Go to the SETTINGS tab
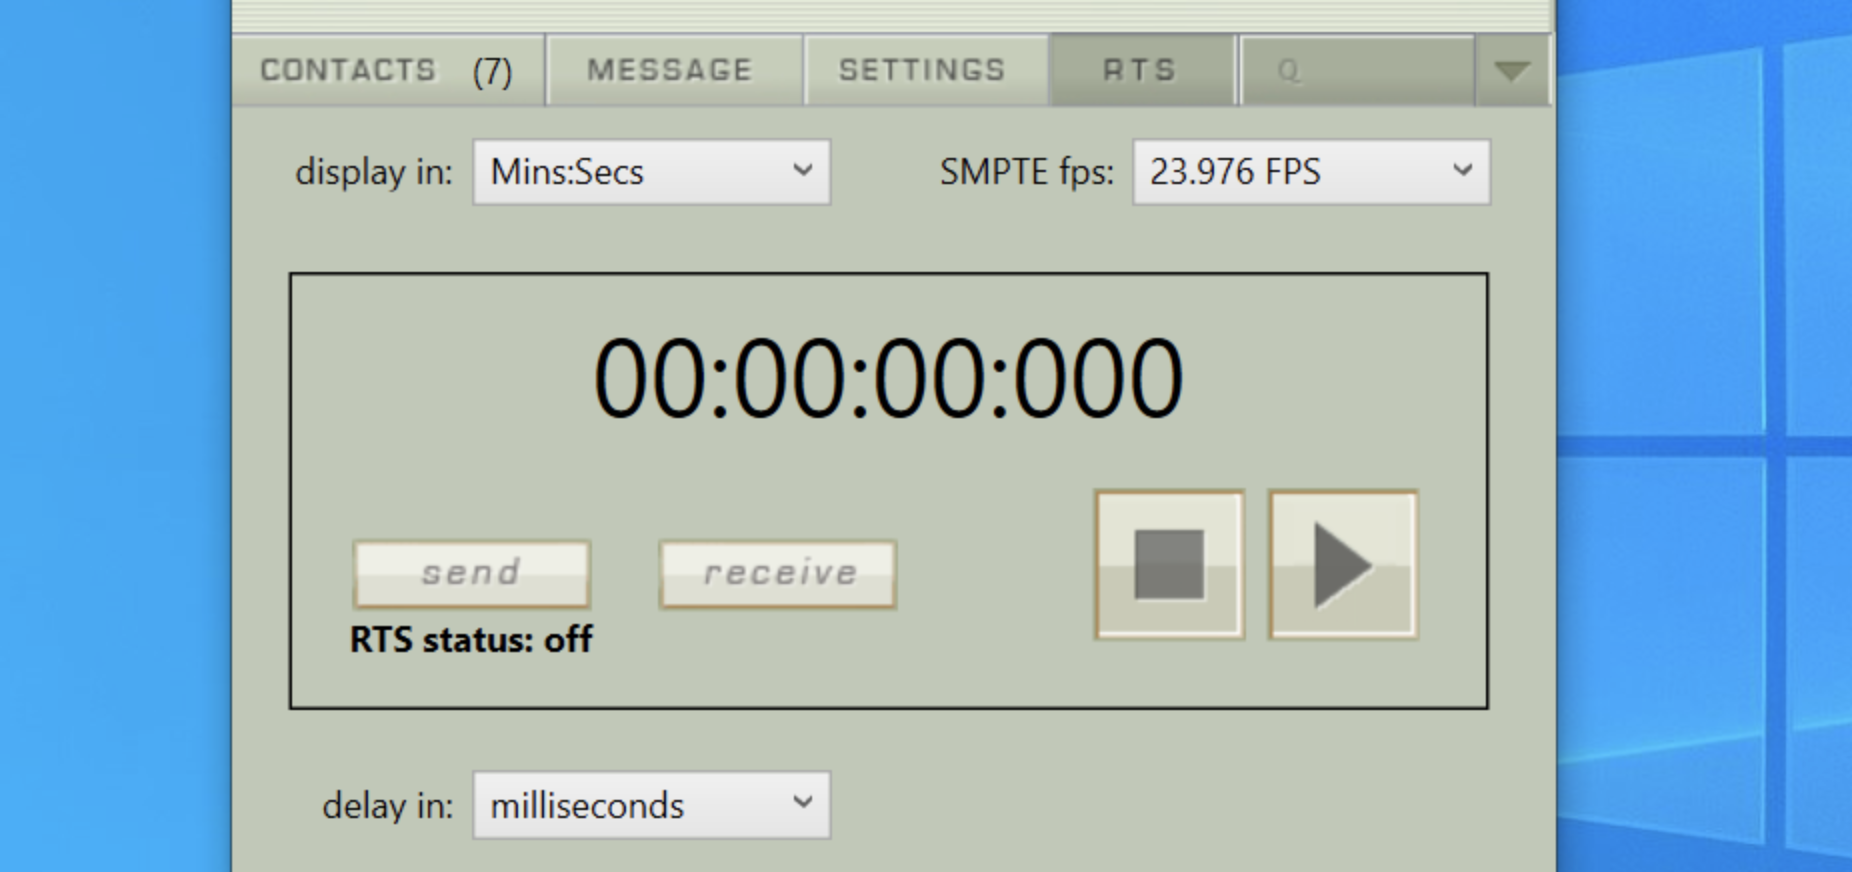Image resolution: width=1852 pixels, height=872 pixels. (x=922, y=70)
